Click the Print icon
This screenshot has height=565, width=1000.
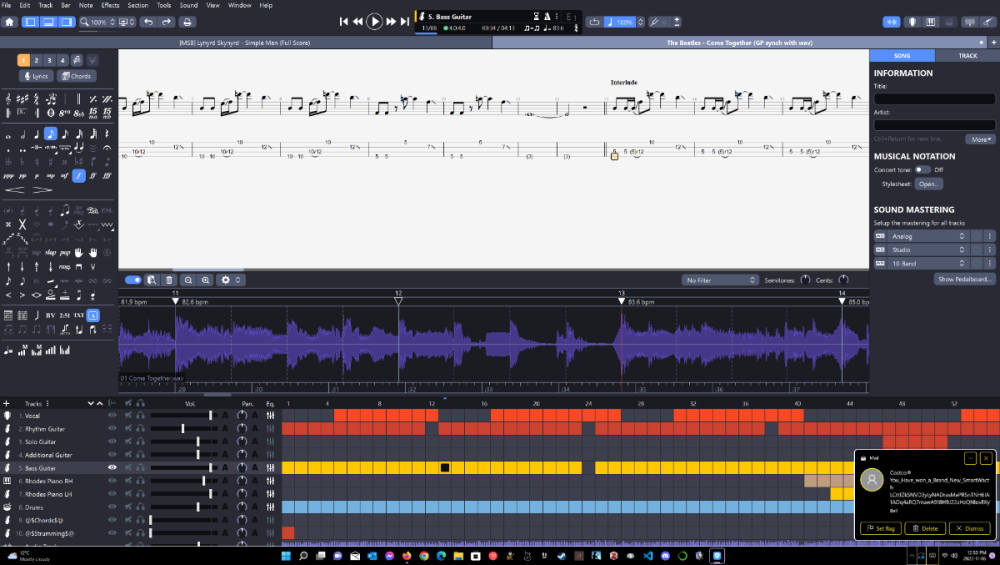187,21
